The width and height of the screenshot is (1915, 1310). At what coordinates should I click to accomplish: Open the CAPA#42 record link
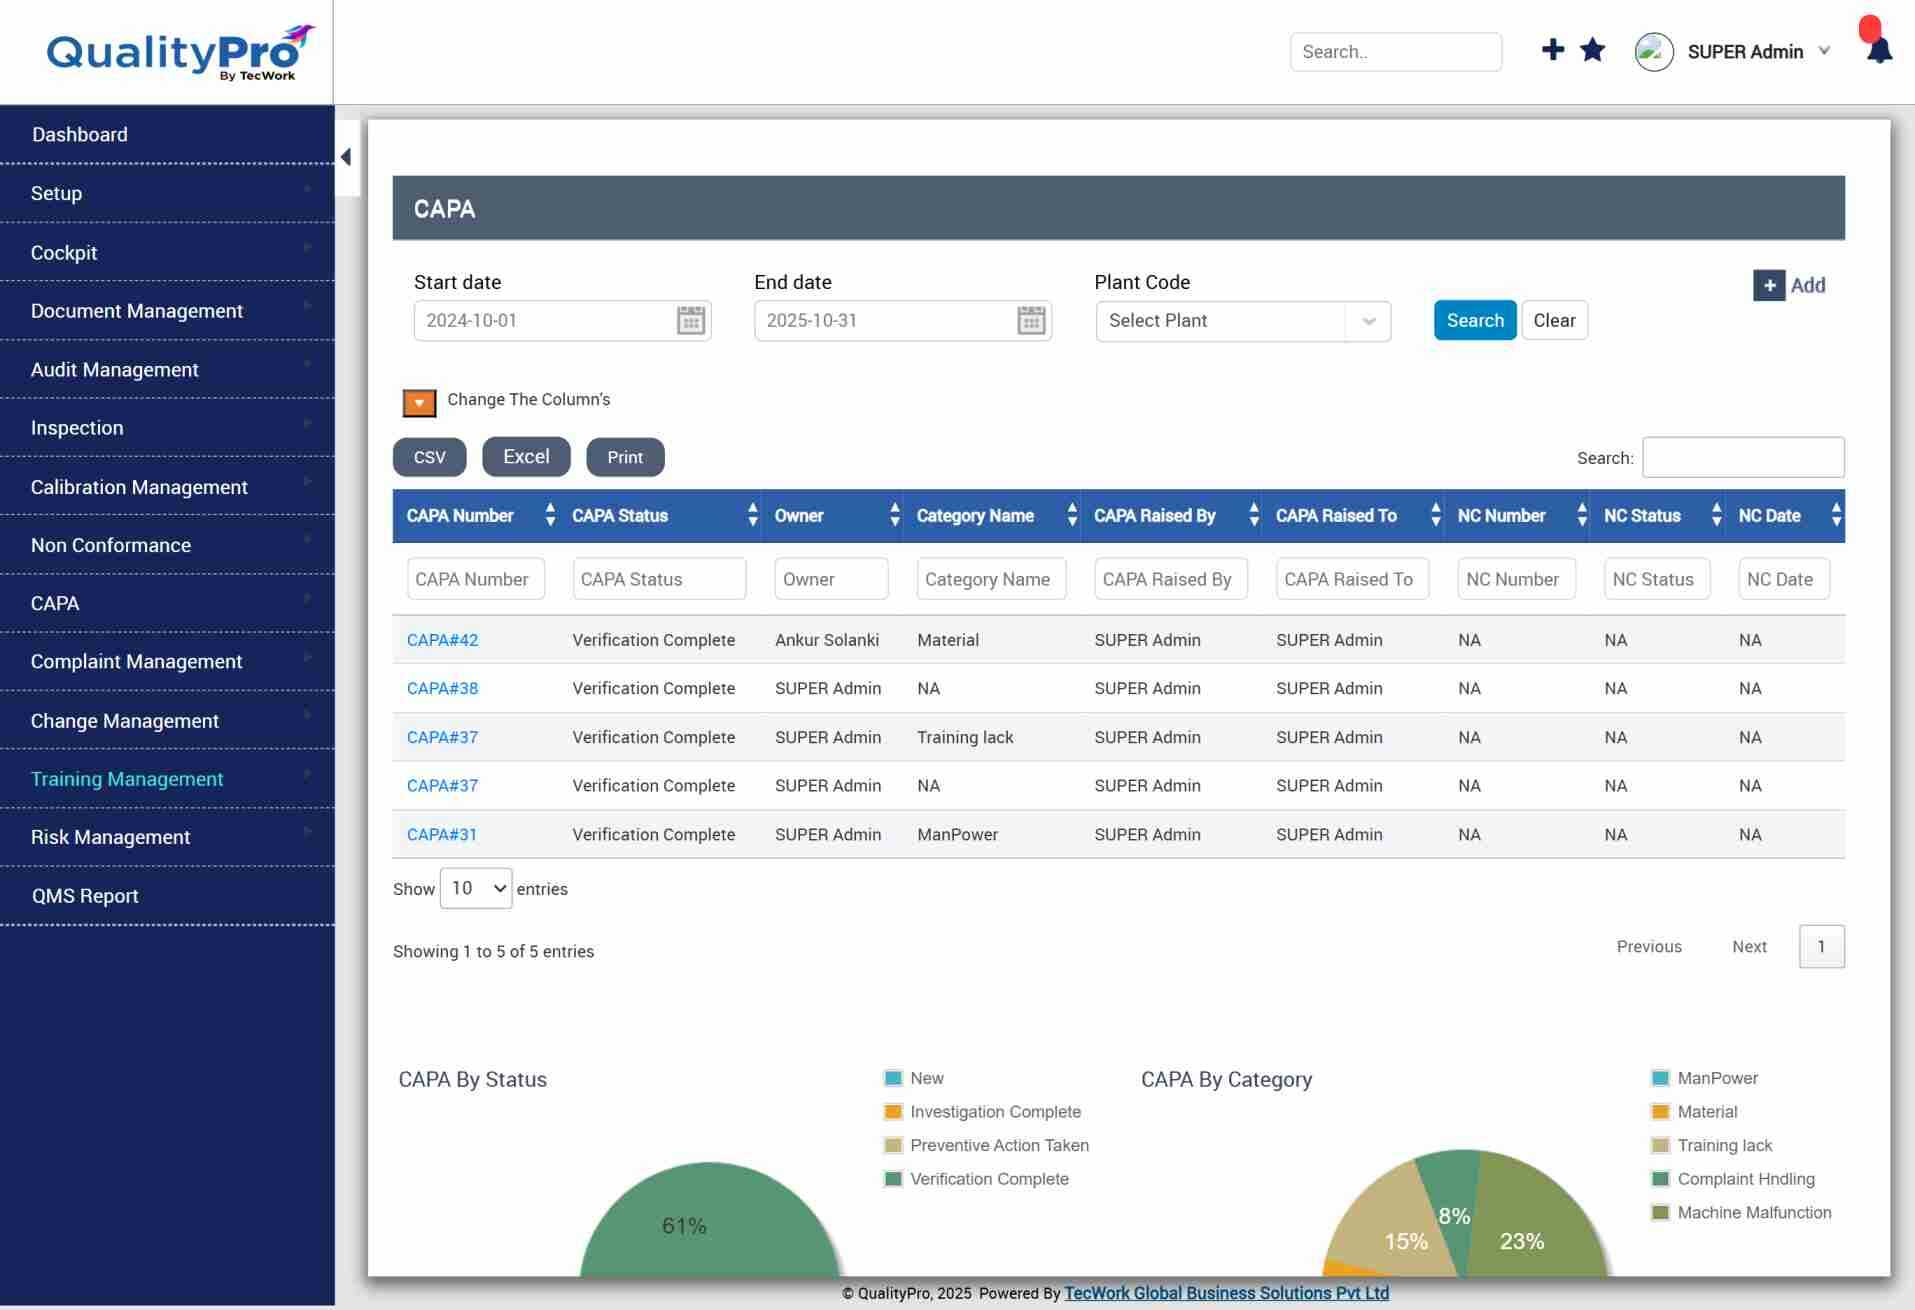coord(442,640)
